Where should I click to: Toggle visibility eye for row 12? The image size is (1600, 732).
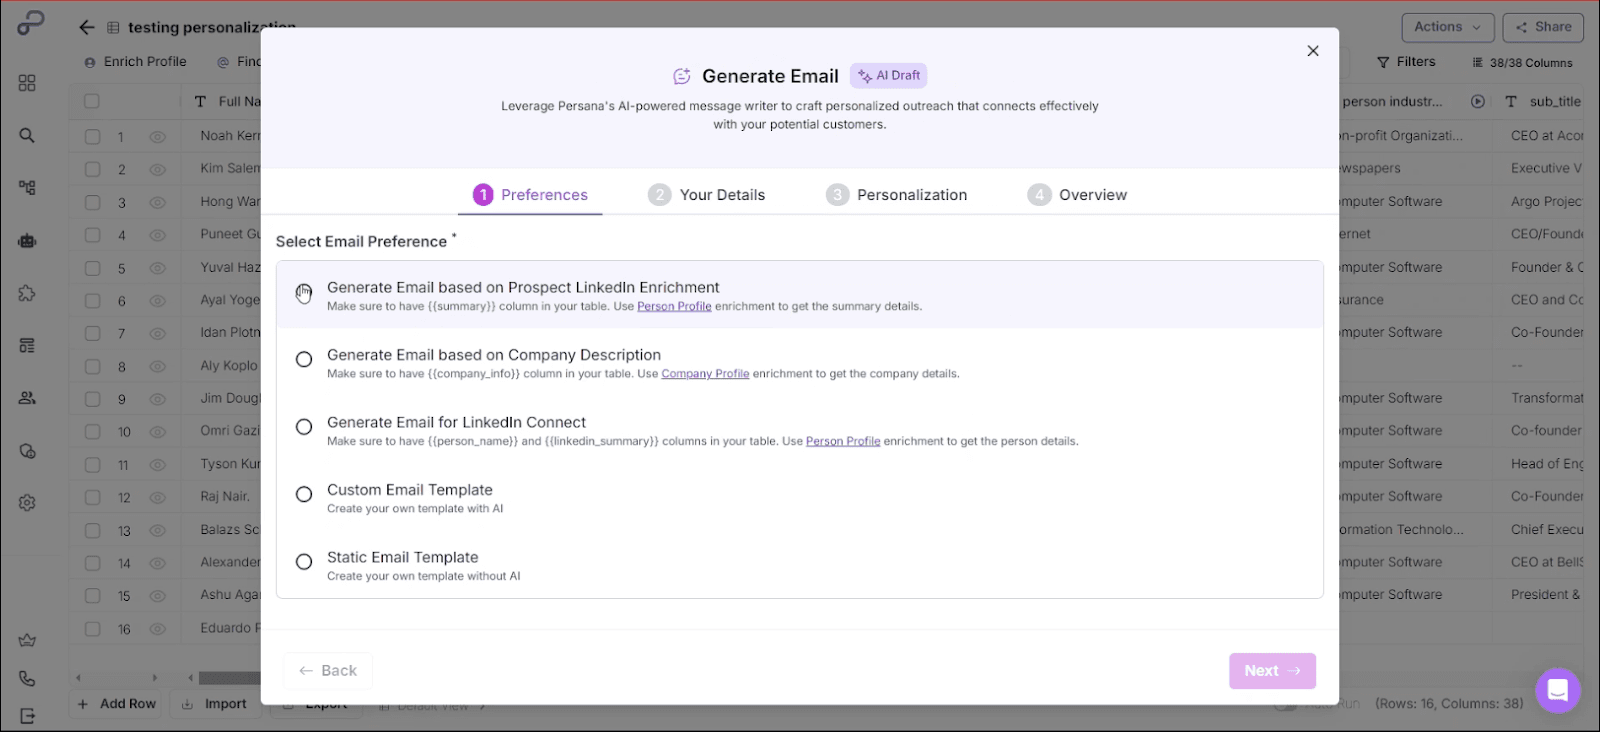tap(158, 497)
